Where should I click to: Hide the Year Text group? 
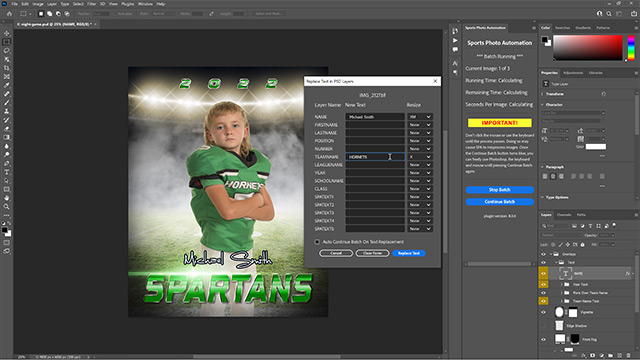point(543,284)
